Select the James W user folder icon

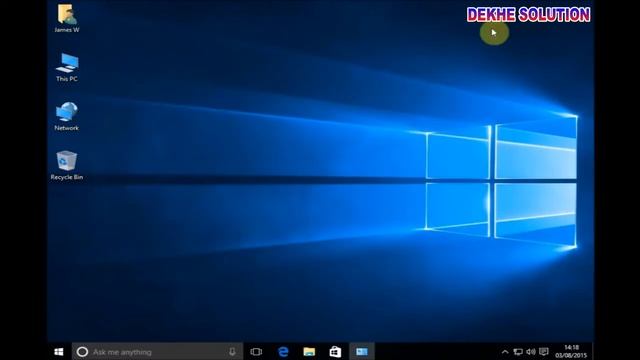pyautogui.click(x=67, y=18)
